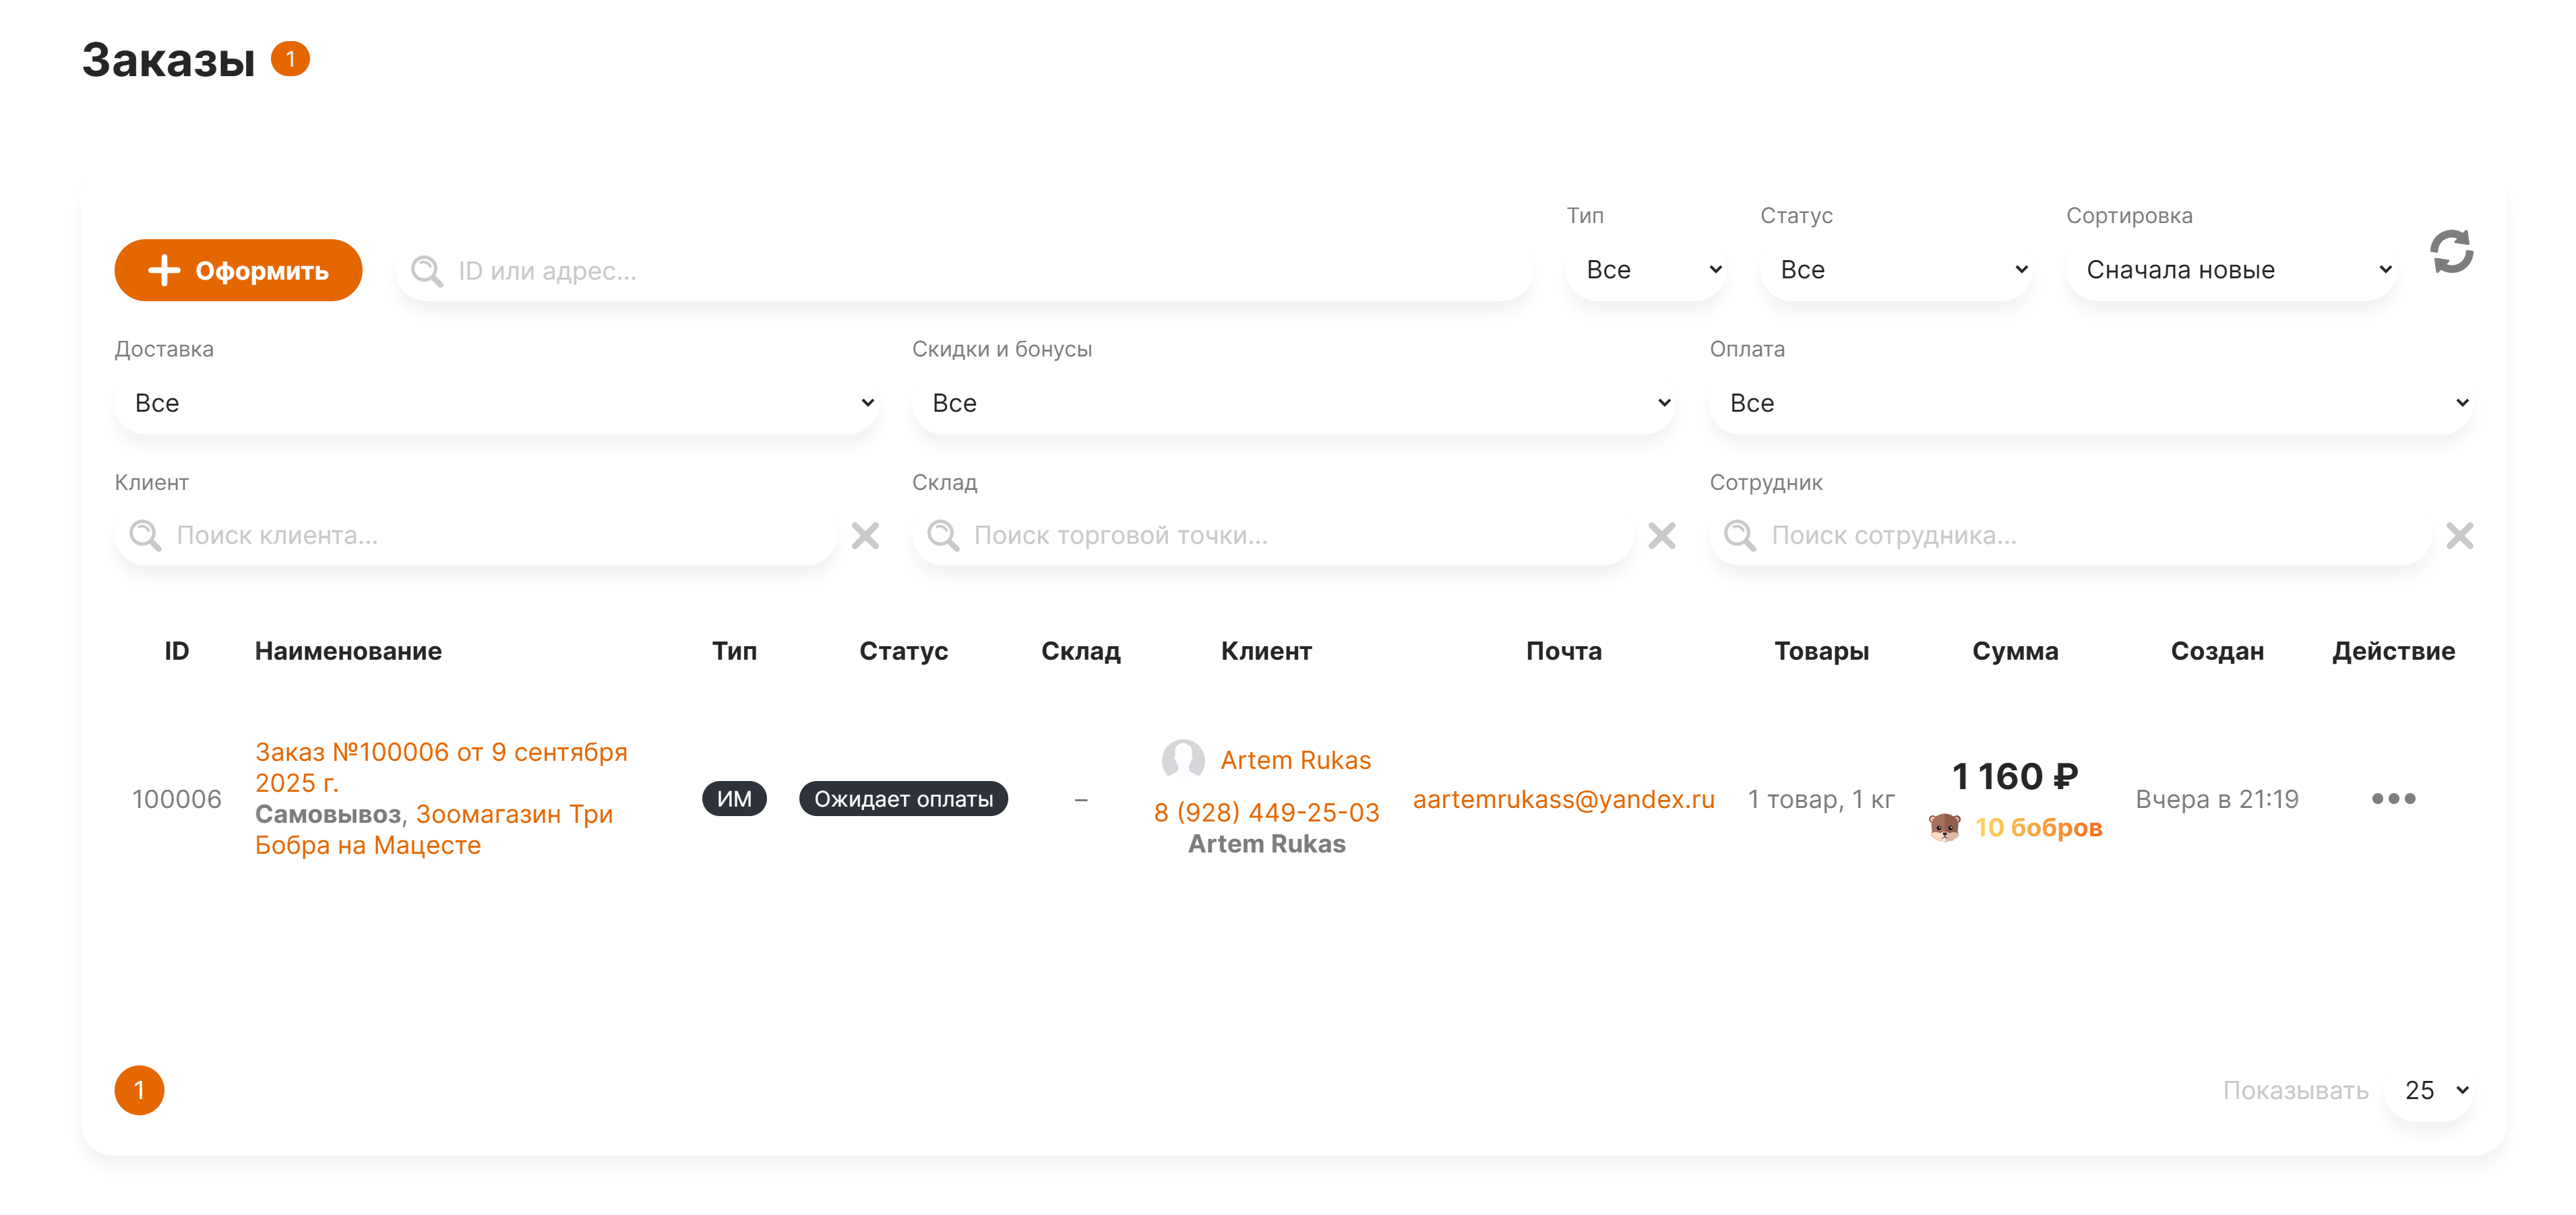
Task: Open the three-dots action menu for order 100006
Action: [2393, 798]
